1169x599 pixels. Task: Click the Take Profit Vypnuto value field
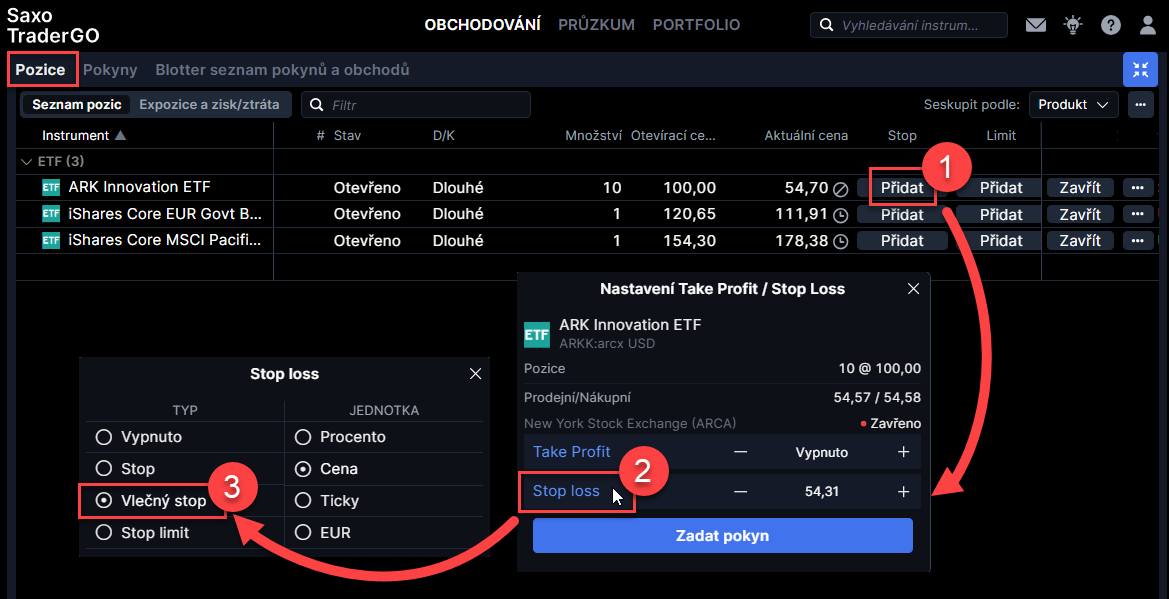tap(822, 452)
